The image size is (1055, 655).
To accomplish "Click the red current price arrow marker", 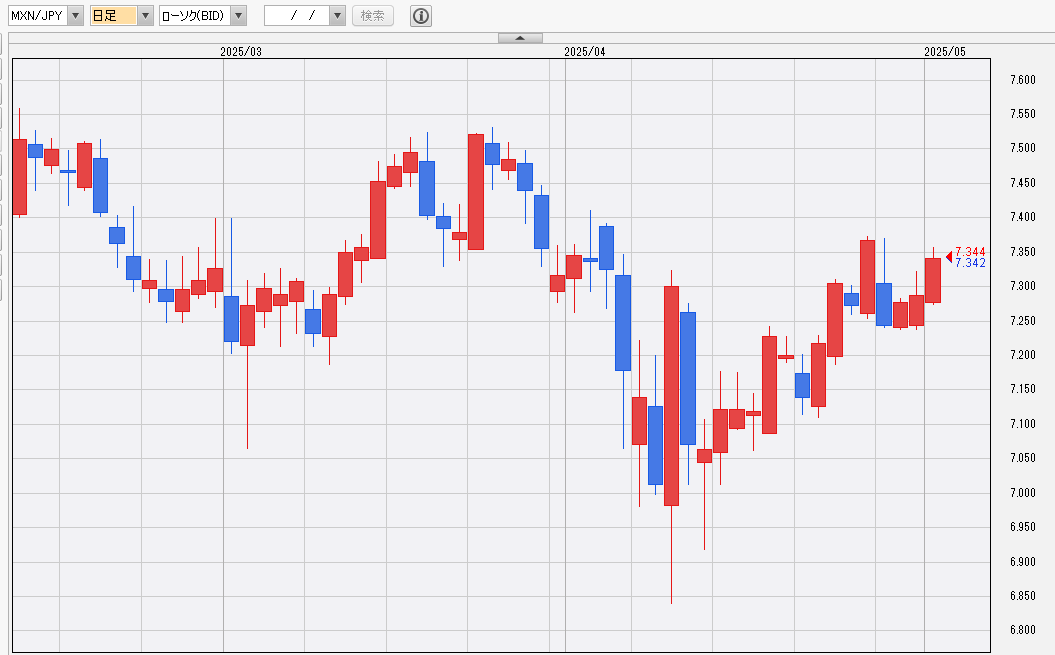I will pos(948,256).
